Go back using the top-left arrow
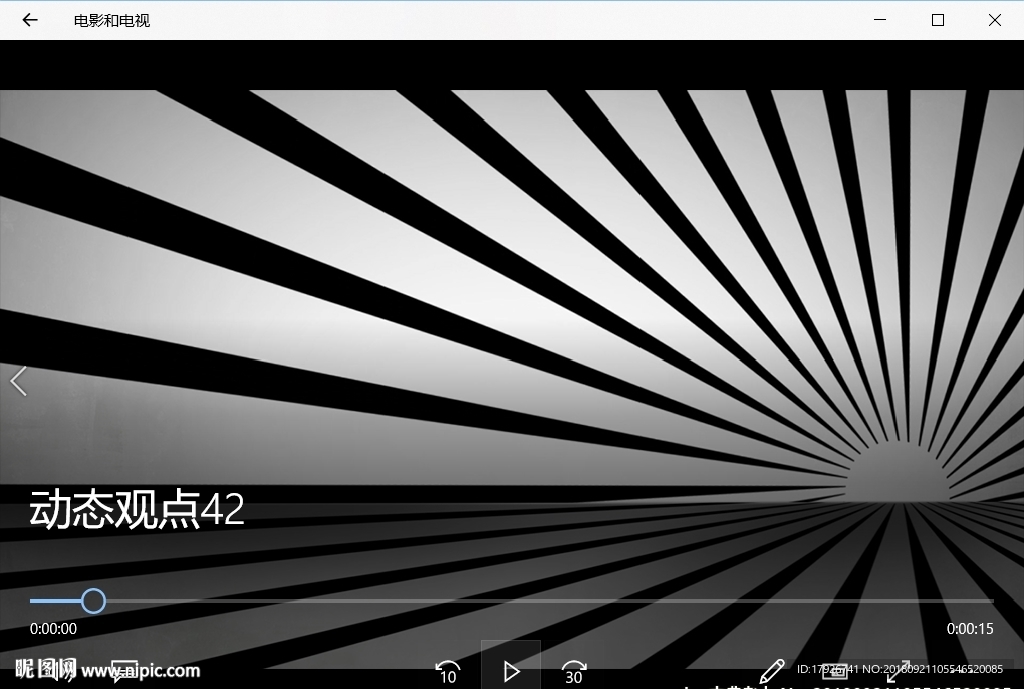1024x689 pixels. (x=30, y=20)
